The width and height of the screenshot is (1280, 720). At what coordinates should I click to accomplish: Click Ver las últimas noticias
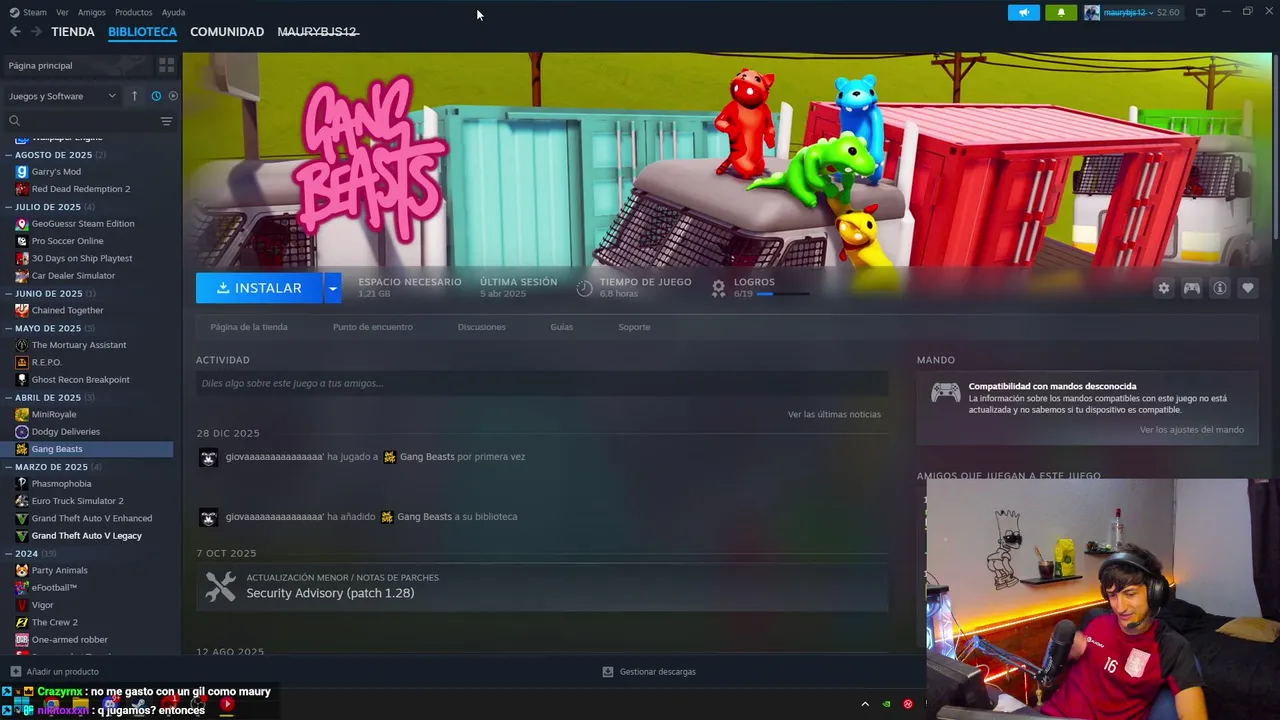tap(834, 414)
